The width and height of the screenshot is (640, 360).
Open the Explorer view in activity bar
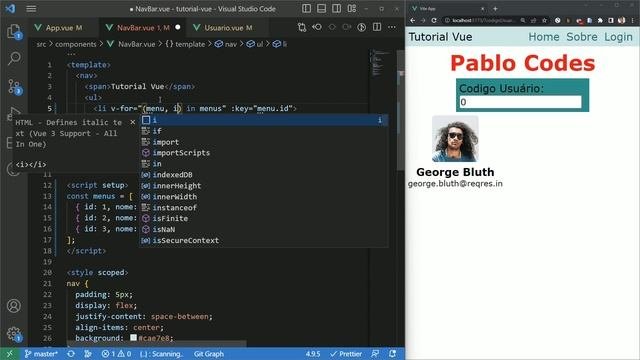[14, 31]
